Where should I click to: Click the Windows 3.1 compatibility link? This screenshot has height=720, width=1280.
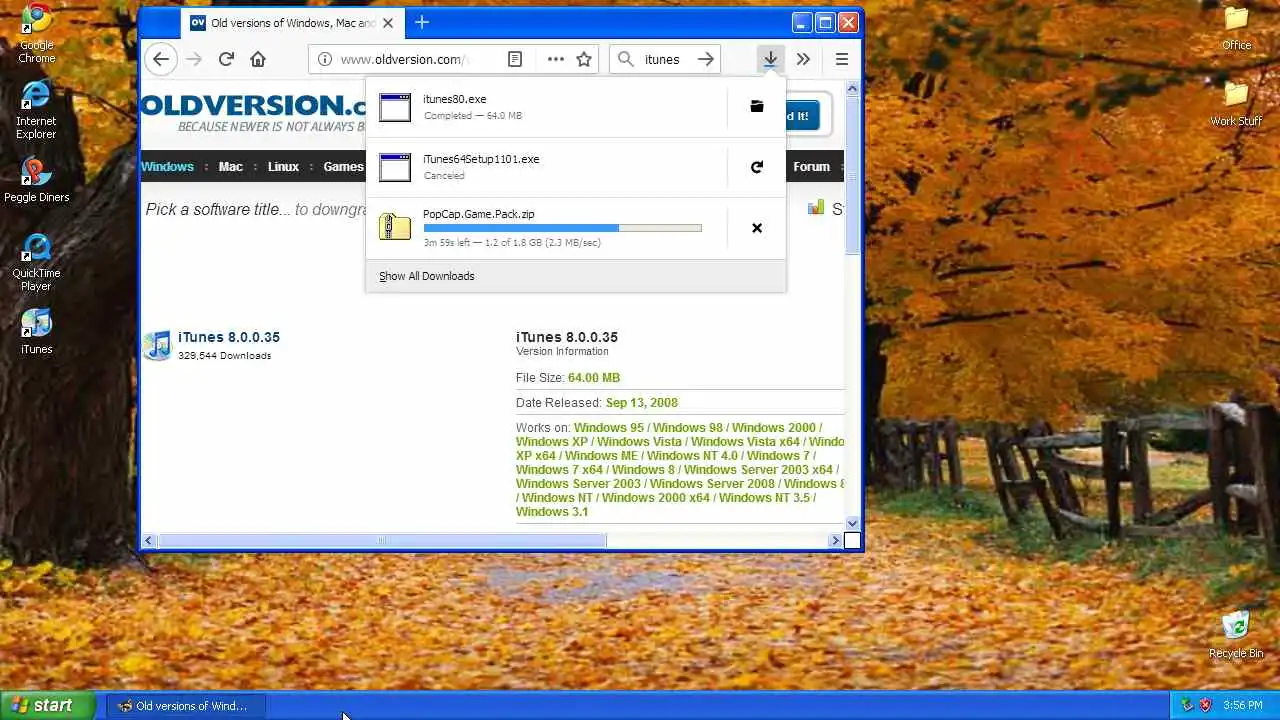click(x=552, y=512)
